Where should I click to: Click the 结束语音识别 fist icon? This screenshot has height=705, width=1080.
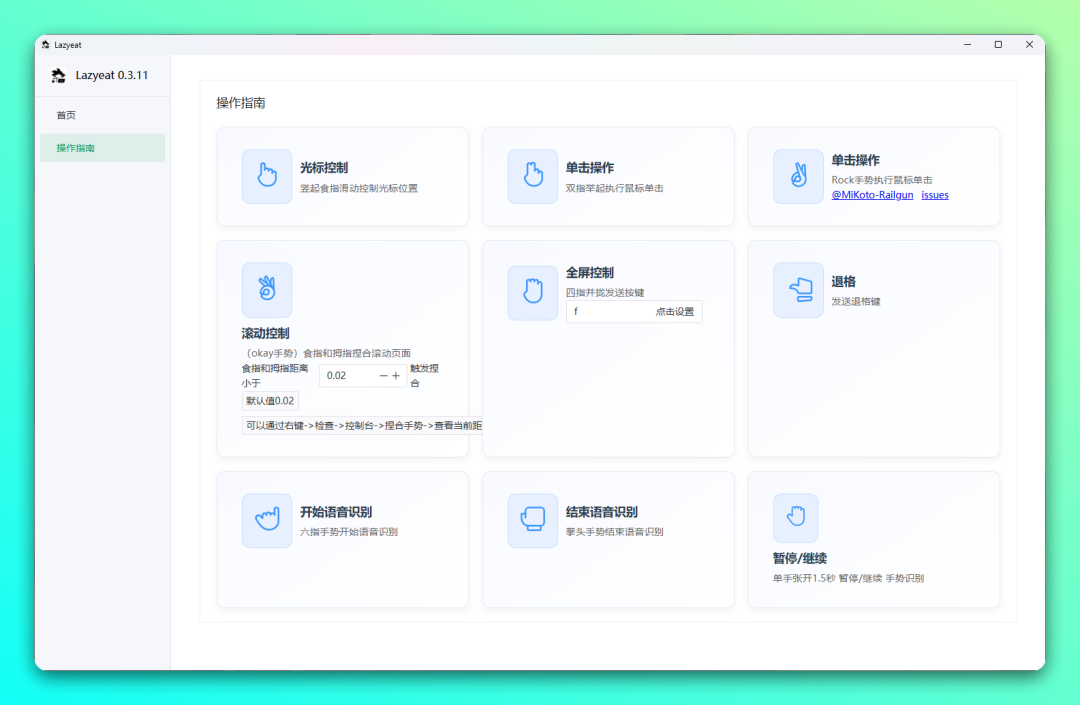[x=532, y=520]
